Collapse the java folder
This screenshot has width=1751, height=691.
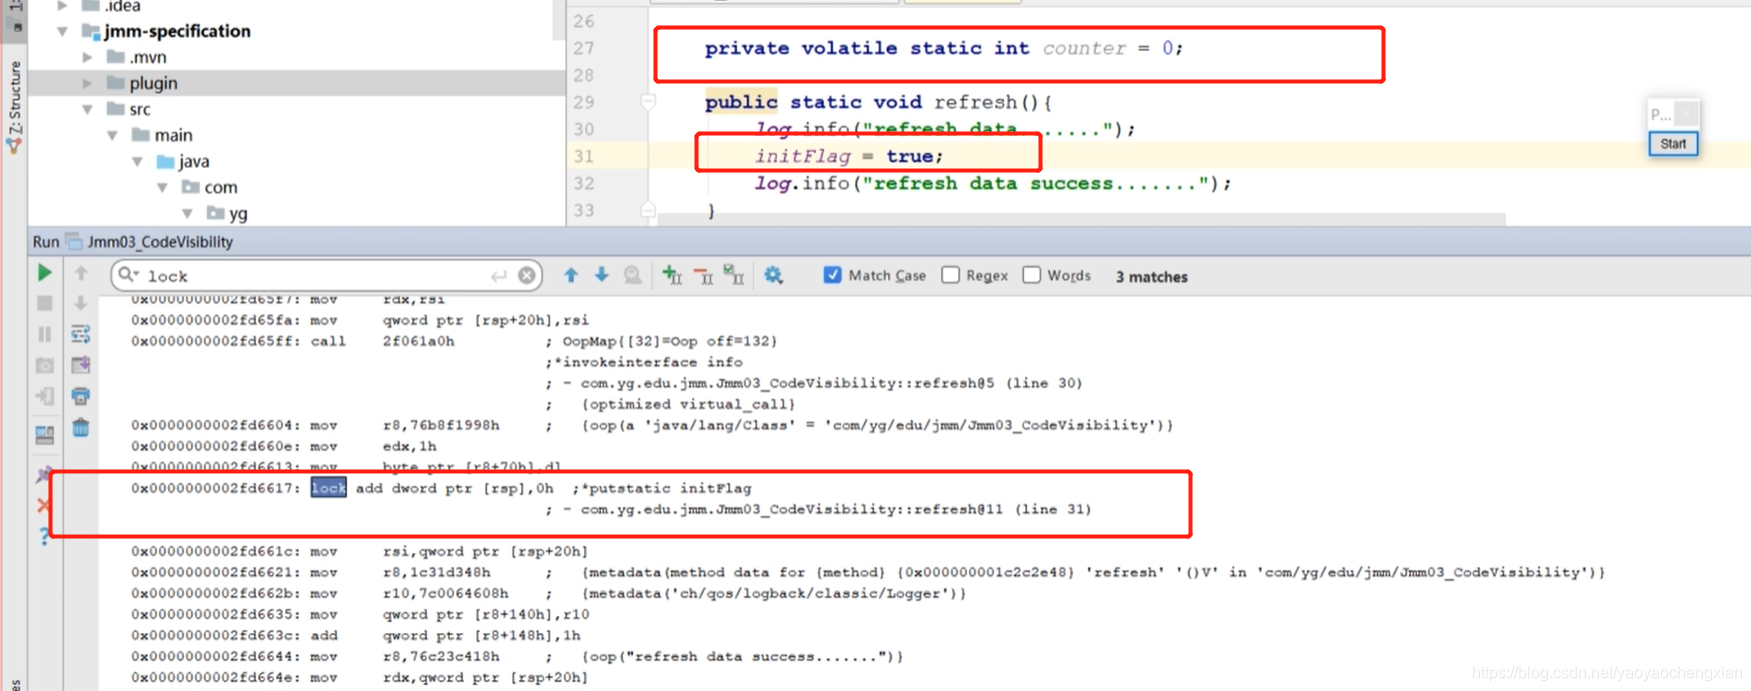[138, 161]
